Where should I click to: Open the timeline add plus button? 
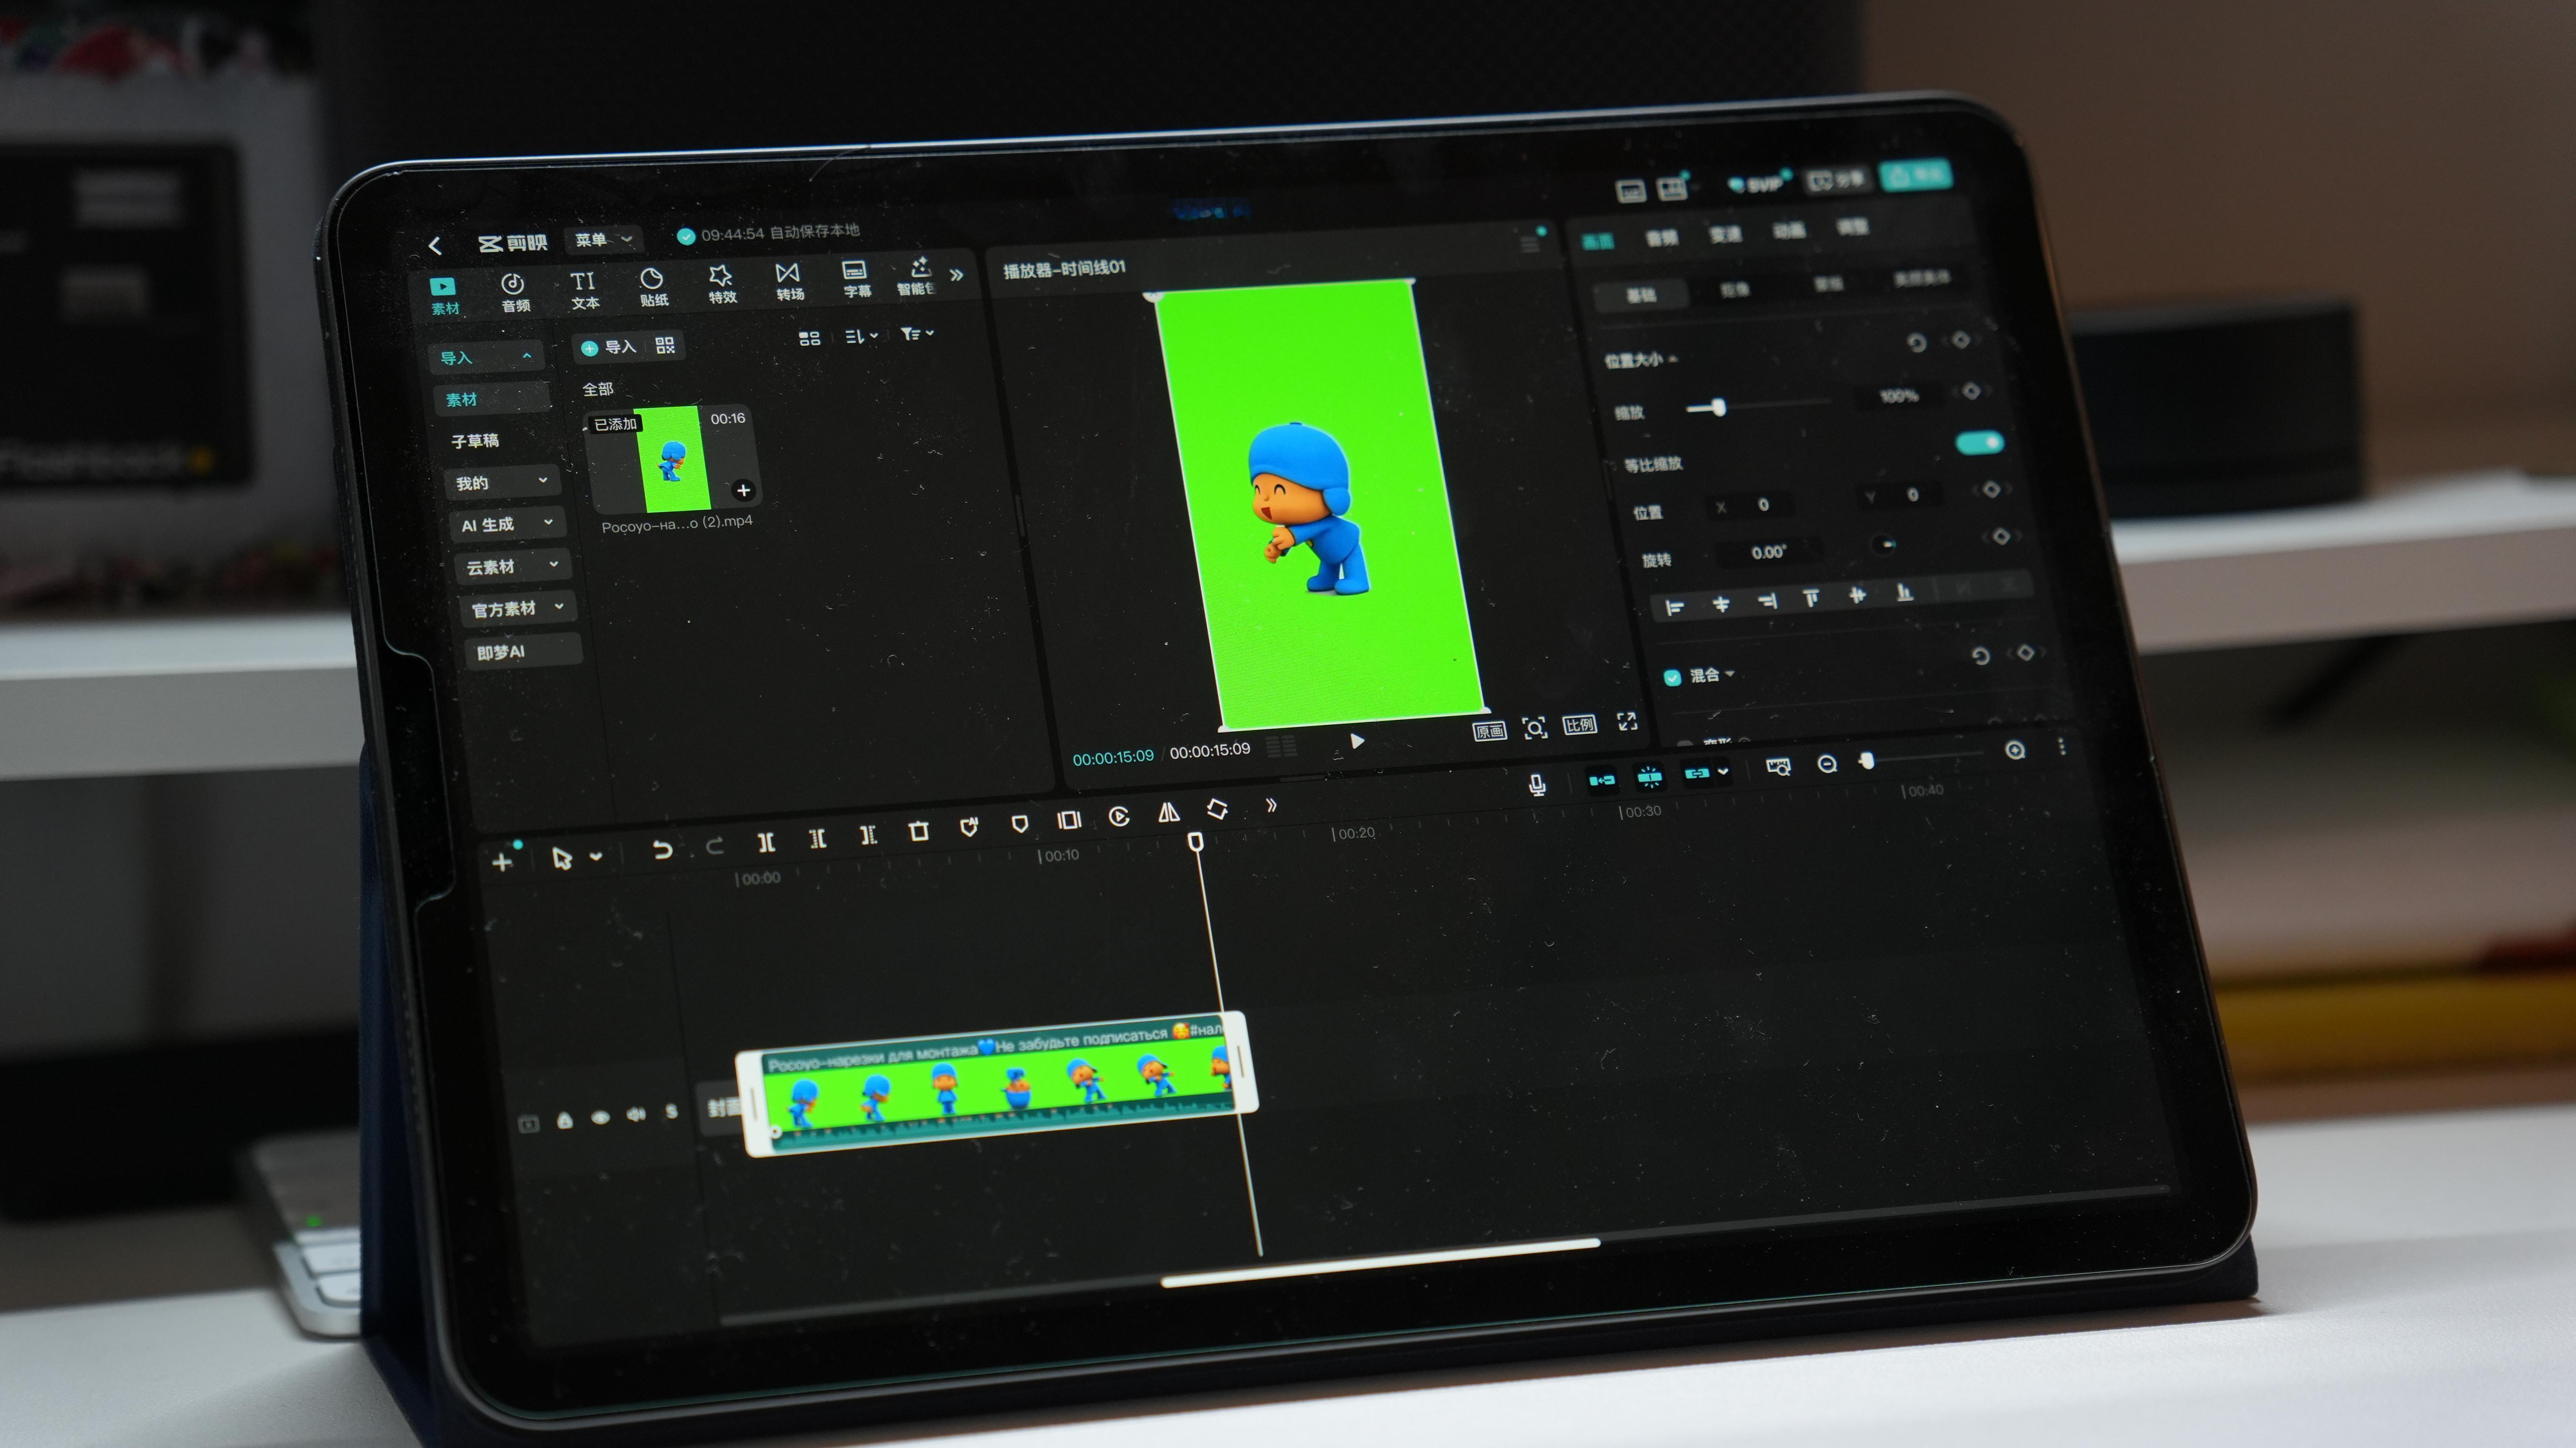pos(502,861)
